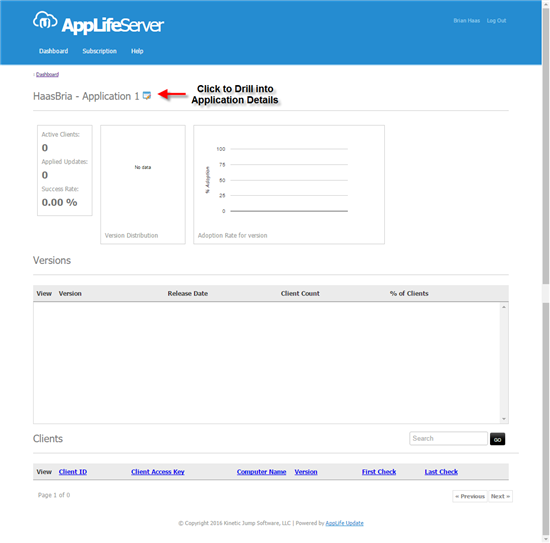
Task: Sort clients by Client ID column
Action: [73, 472]
